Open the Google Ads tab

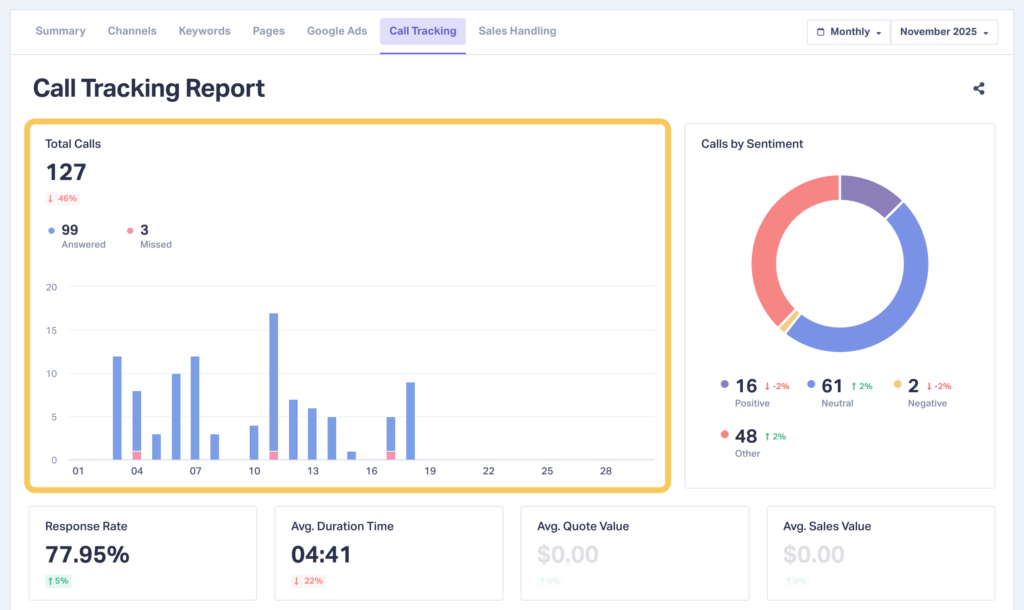point(337,31)
